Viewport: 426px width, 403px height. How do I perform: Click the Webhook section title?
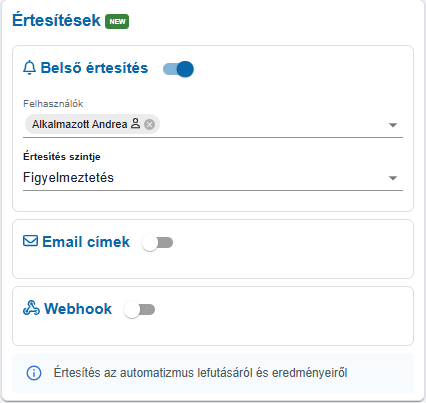pyautogui.click(x=78, y=309)
